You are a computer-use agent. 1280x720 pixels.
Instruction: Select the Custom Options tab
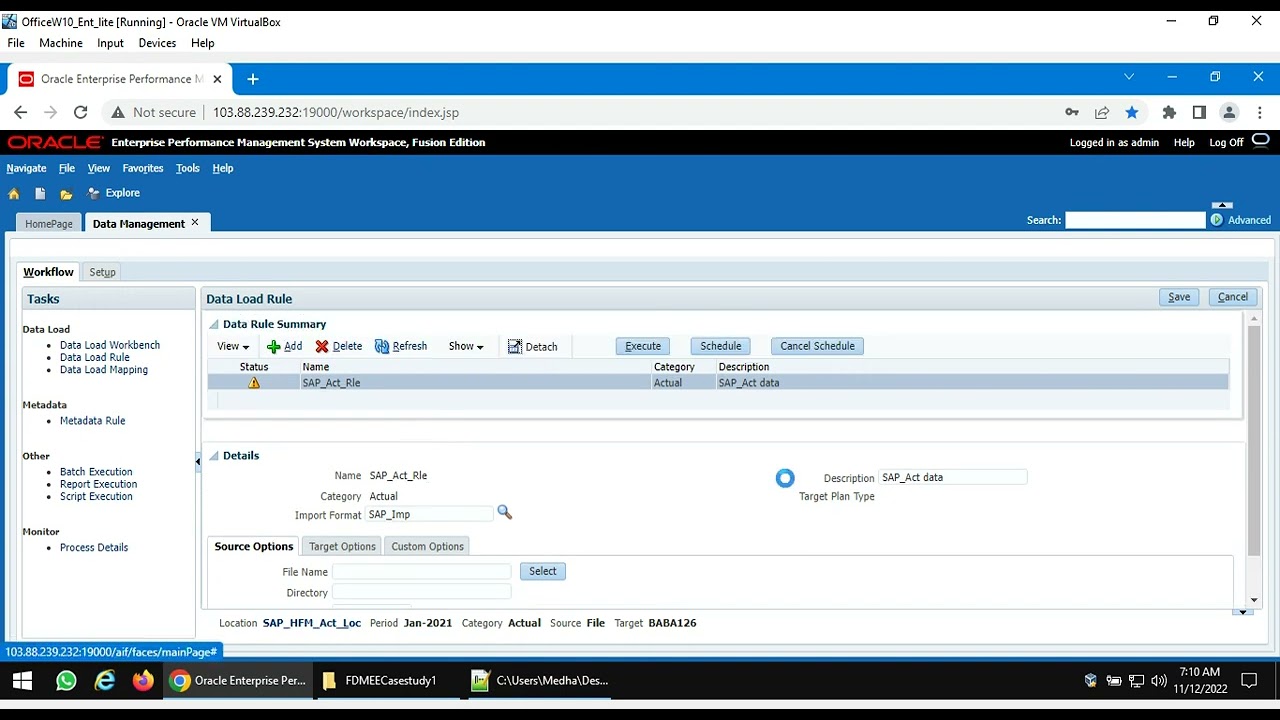pos(427,546)
